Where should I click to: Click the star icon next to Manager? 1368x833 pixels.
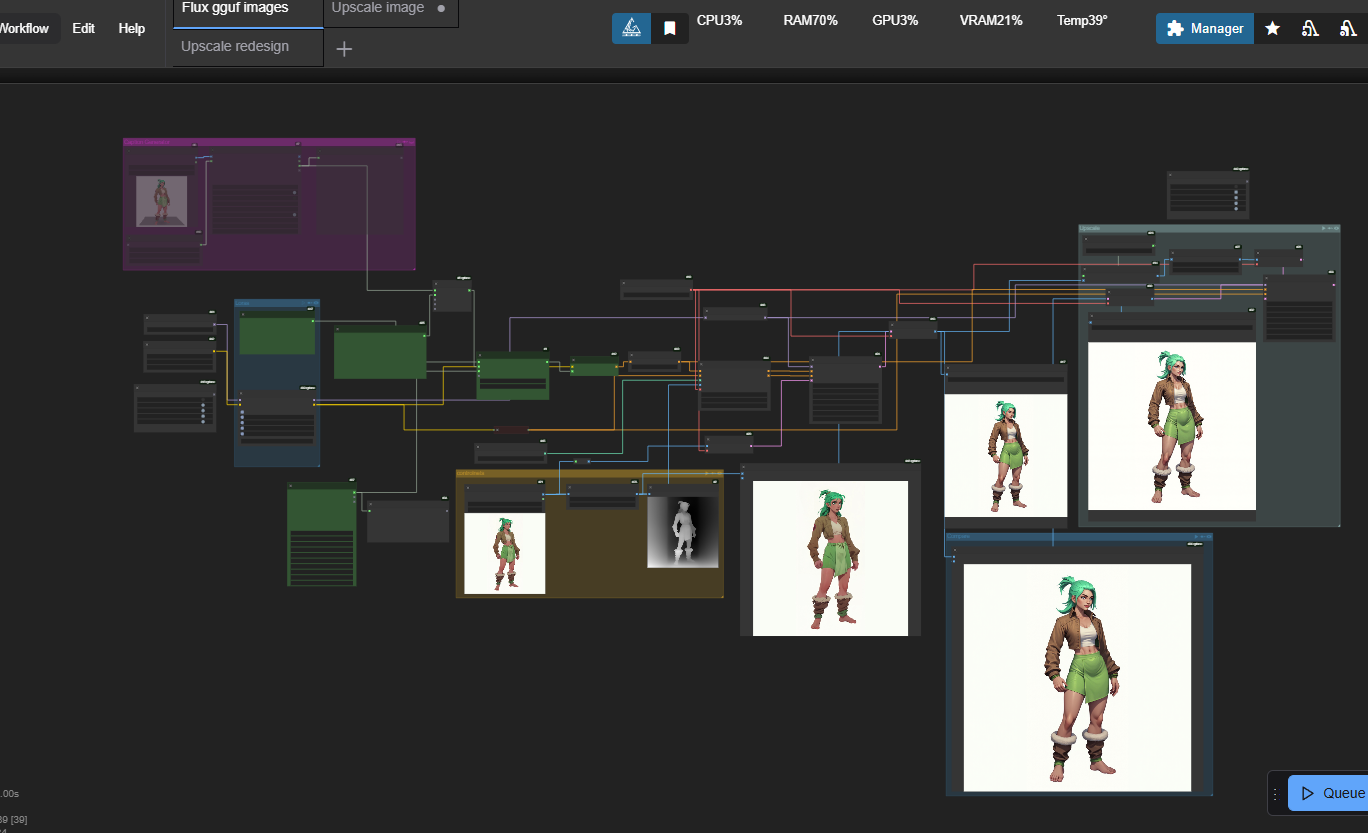pos(1272,29)
